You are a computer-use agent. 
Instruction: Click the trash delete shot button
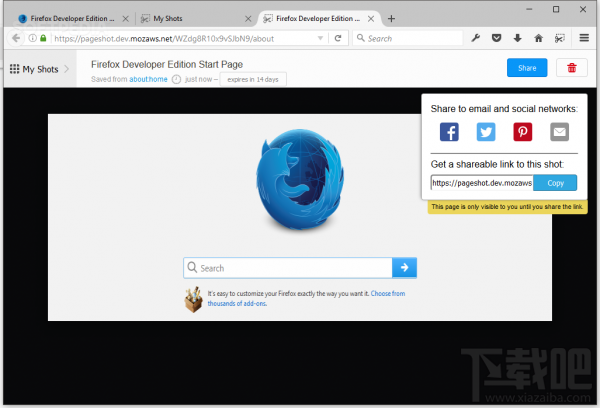tap(572, 68)
